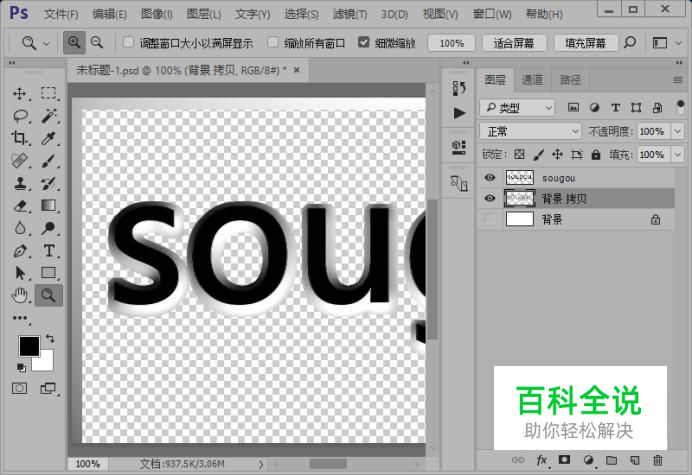
Task: Open the Layers panel menu
Action: pyautogui.click(x=678, y=80)
